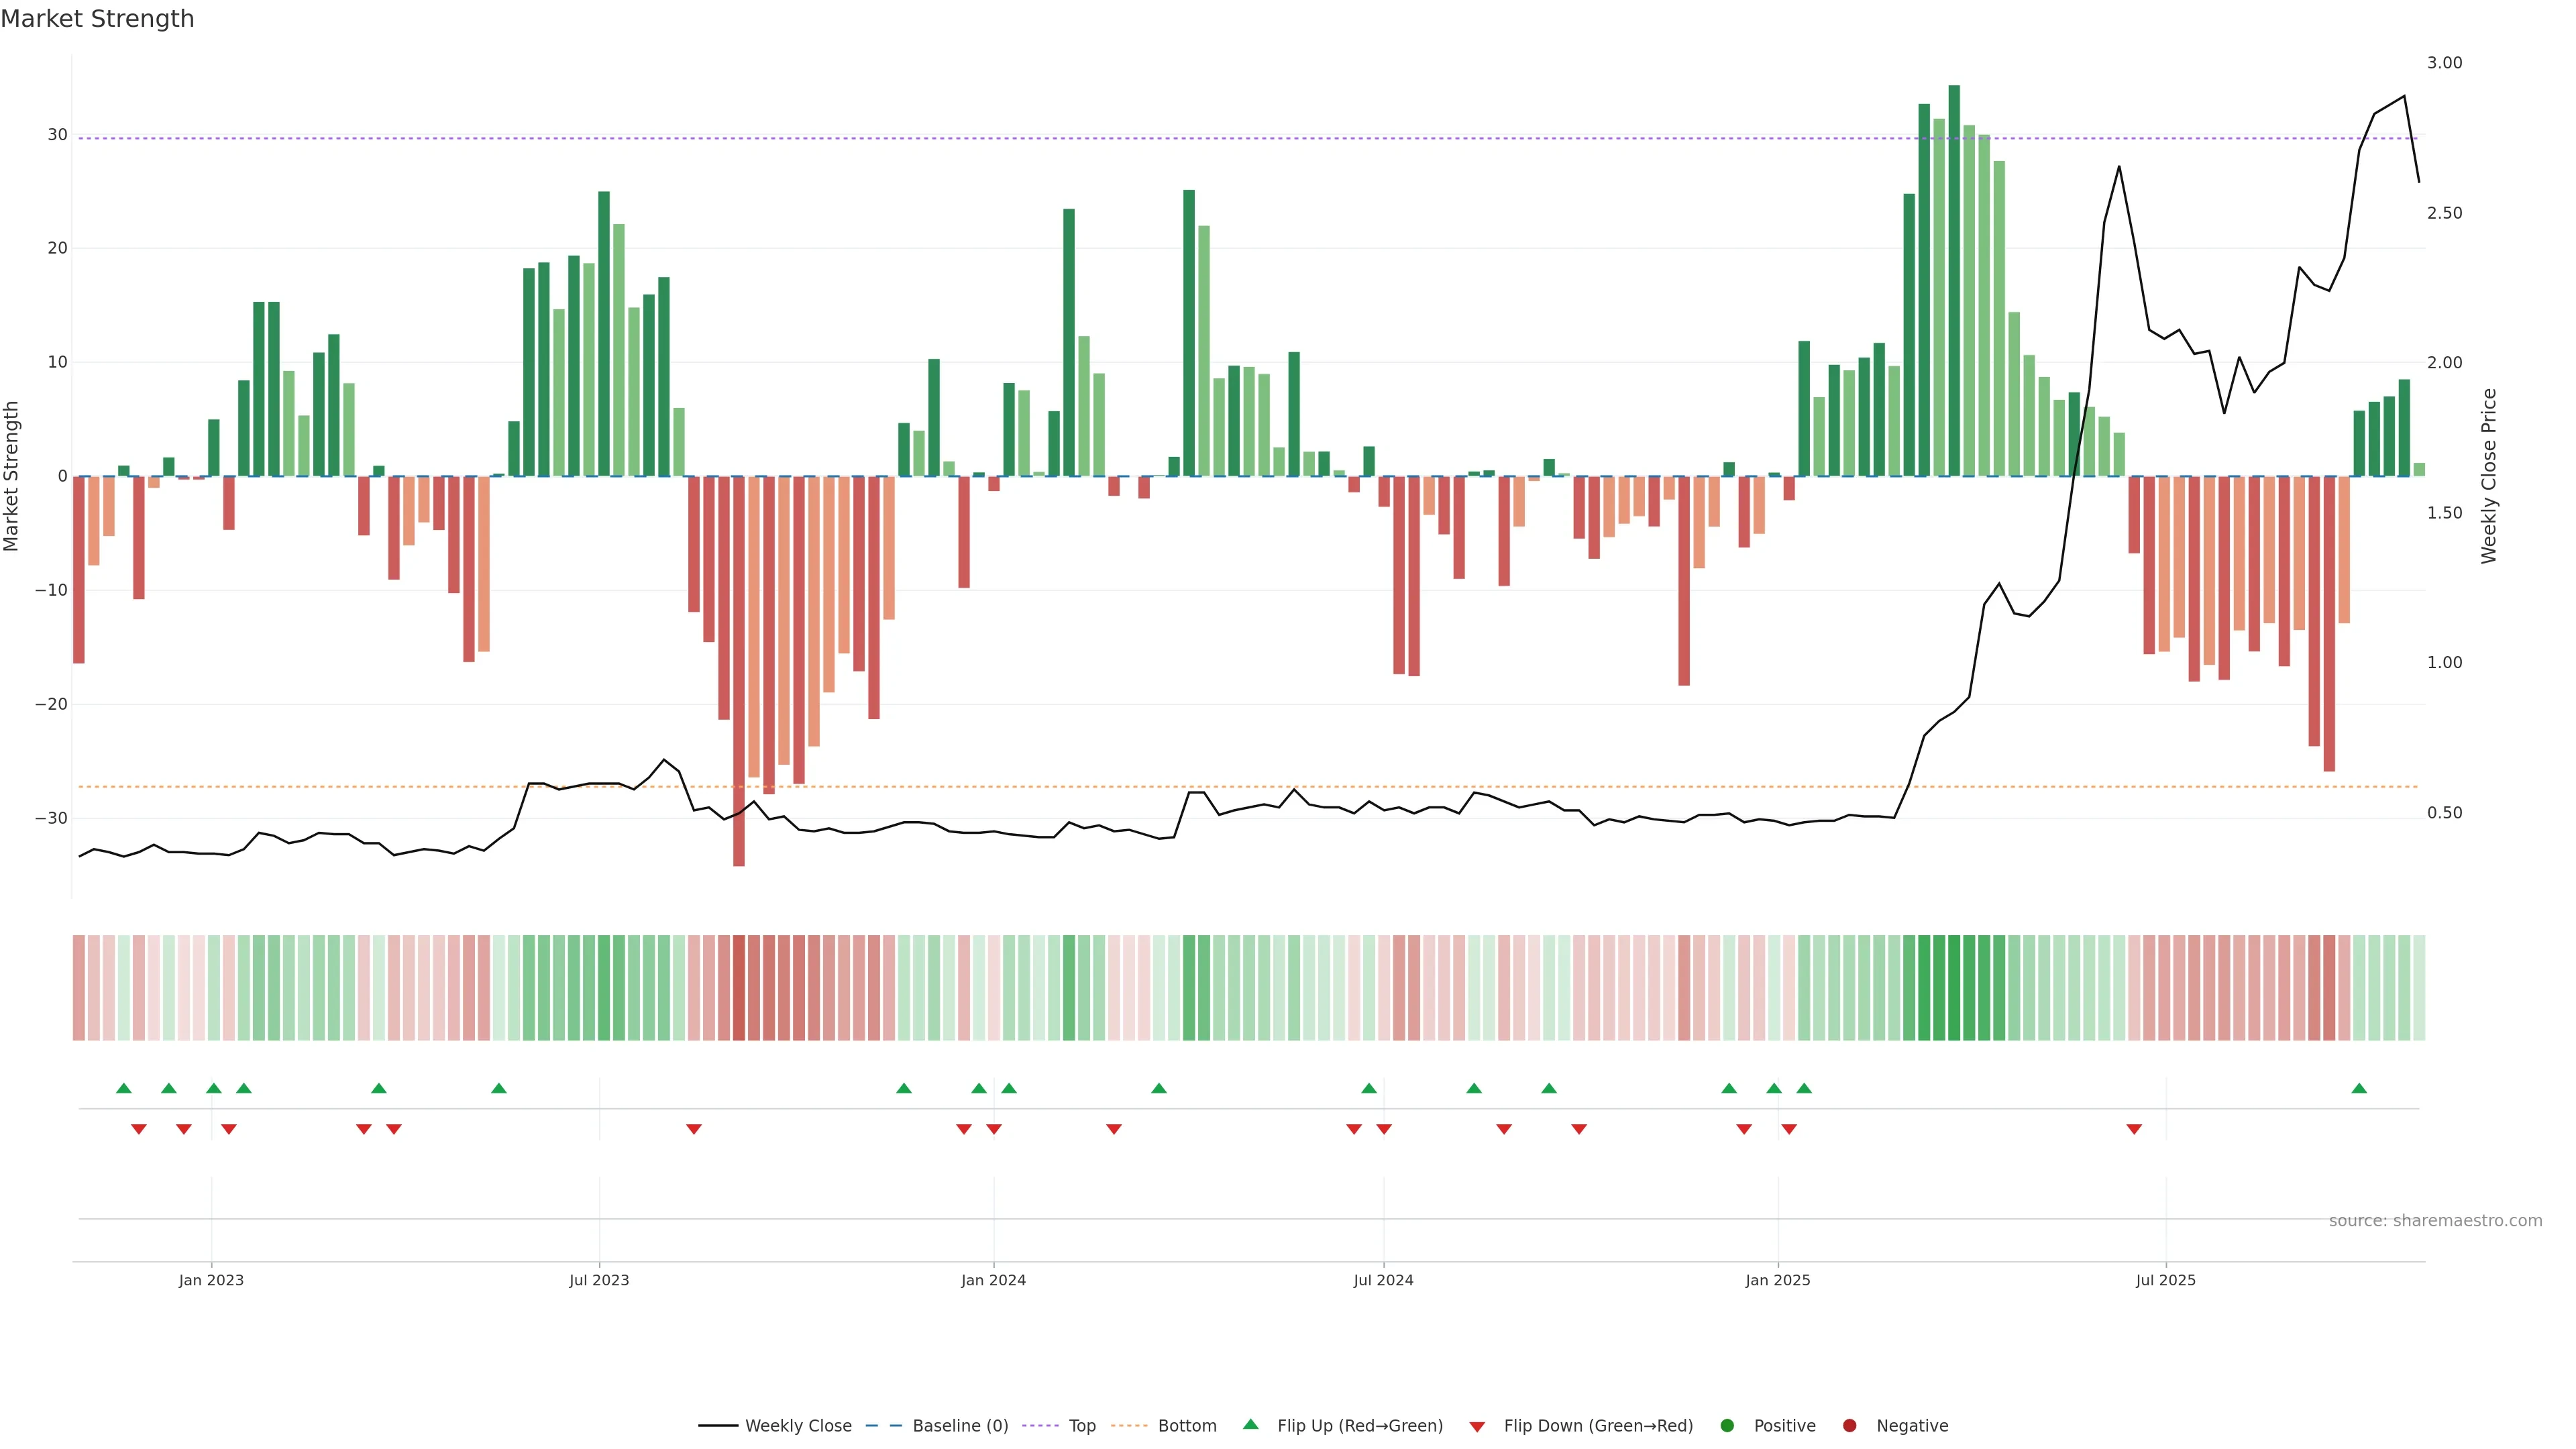Click the source: sharemaestro.com text

2435,1221
